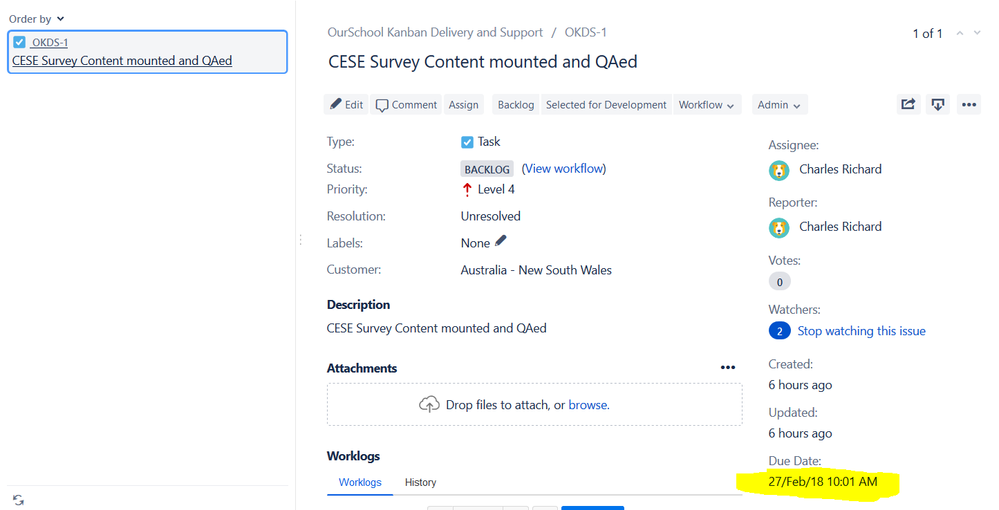The height and width of the screenshot is (510, 999).
Task: Click the votes count badge
Action: tap(780, 282)
